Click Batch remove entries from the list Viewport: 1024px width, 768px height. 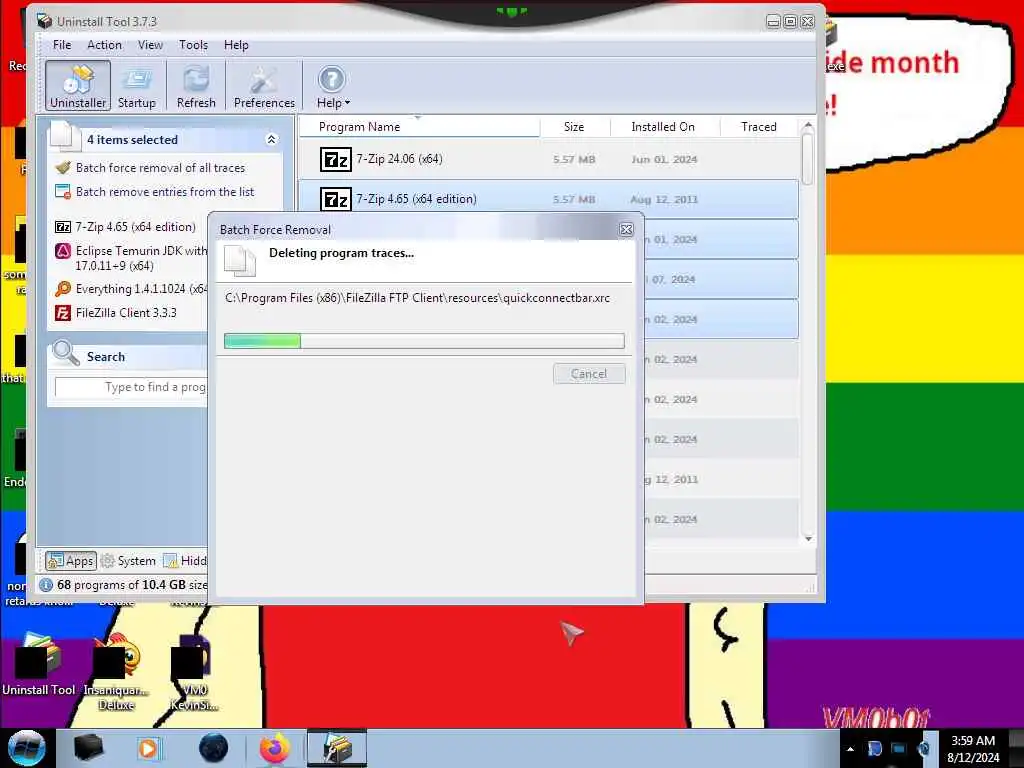click(x=165, y=192)
